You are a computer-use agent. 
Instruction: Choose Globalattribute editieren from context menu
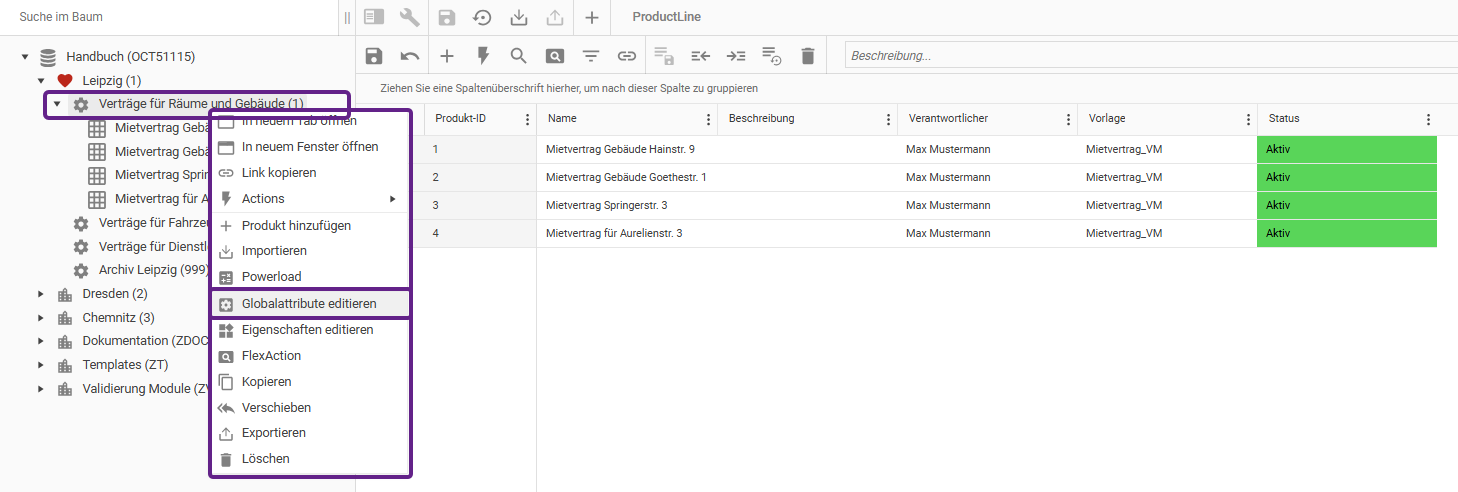click(x=309, y=304)
